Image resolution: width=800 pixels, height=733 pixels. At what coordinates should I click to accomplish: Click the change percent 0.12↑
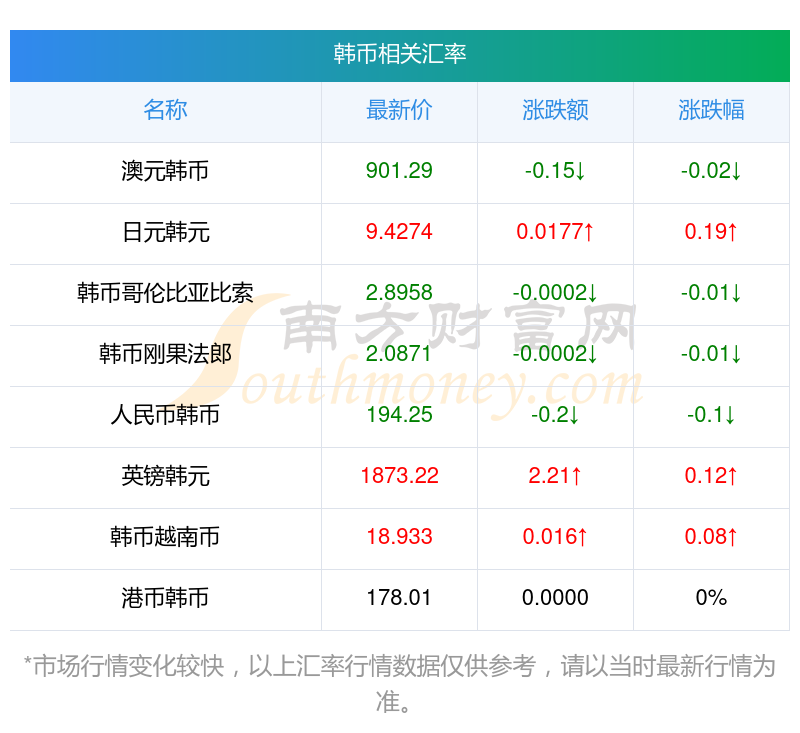coord(711,476)
